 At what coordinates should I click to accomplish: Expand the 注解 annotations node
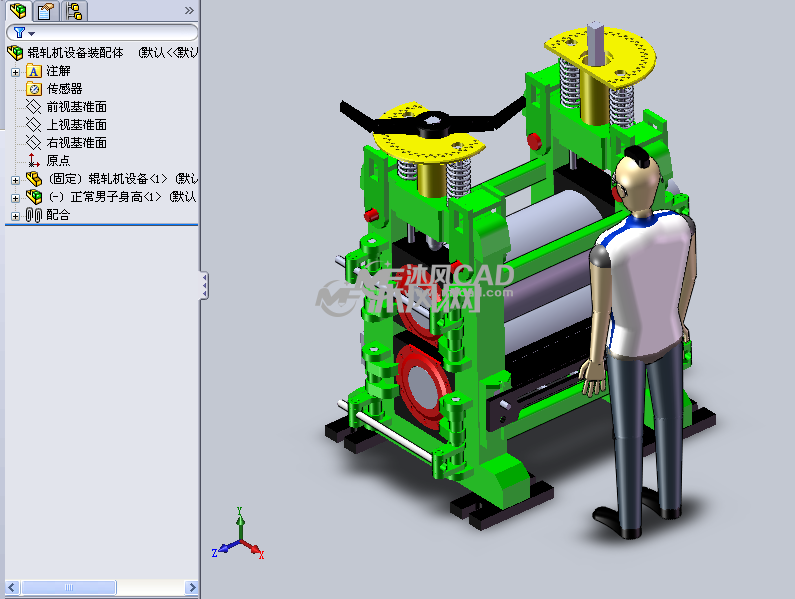[15, 72]
